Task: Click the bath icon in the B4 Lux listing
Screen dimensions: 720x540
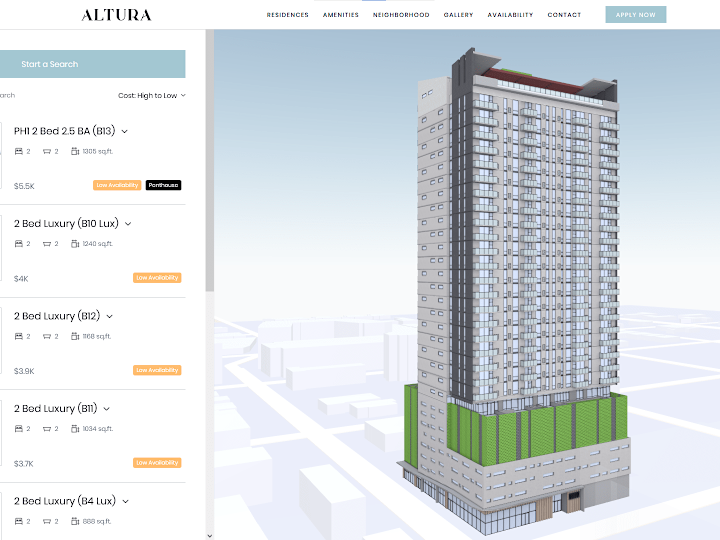Action: [x=46, y=522]
